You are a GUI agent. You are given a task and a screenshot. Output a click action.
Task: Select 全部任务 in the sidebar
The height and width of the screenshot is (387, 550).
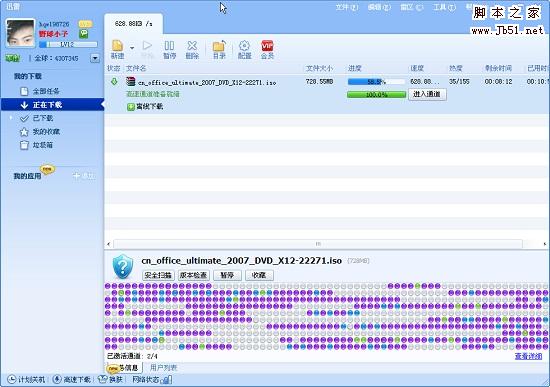coord(46,91)
